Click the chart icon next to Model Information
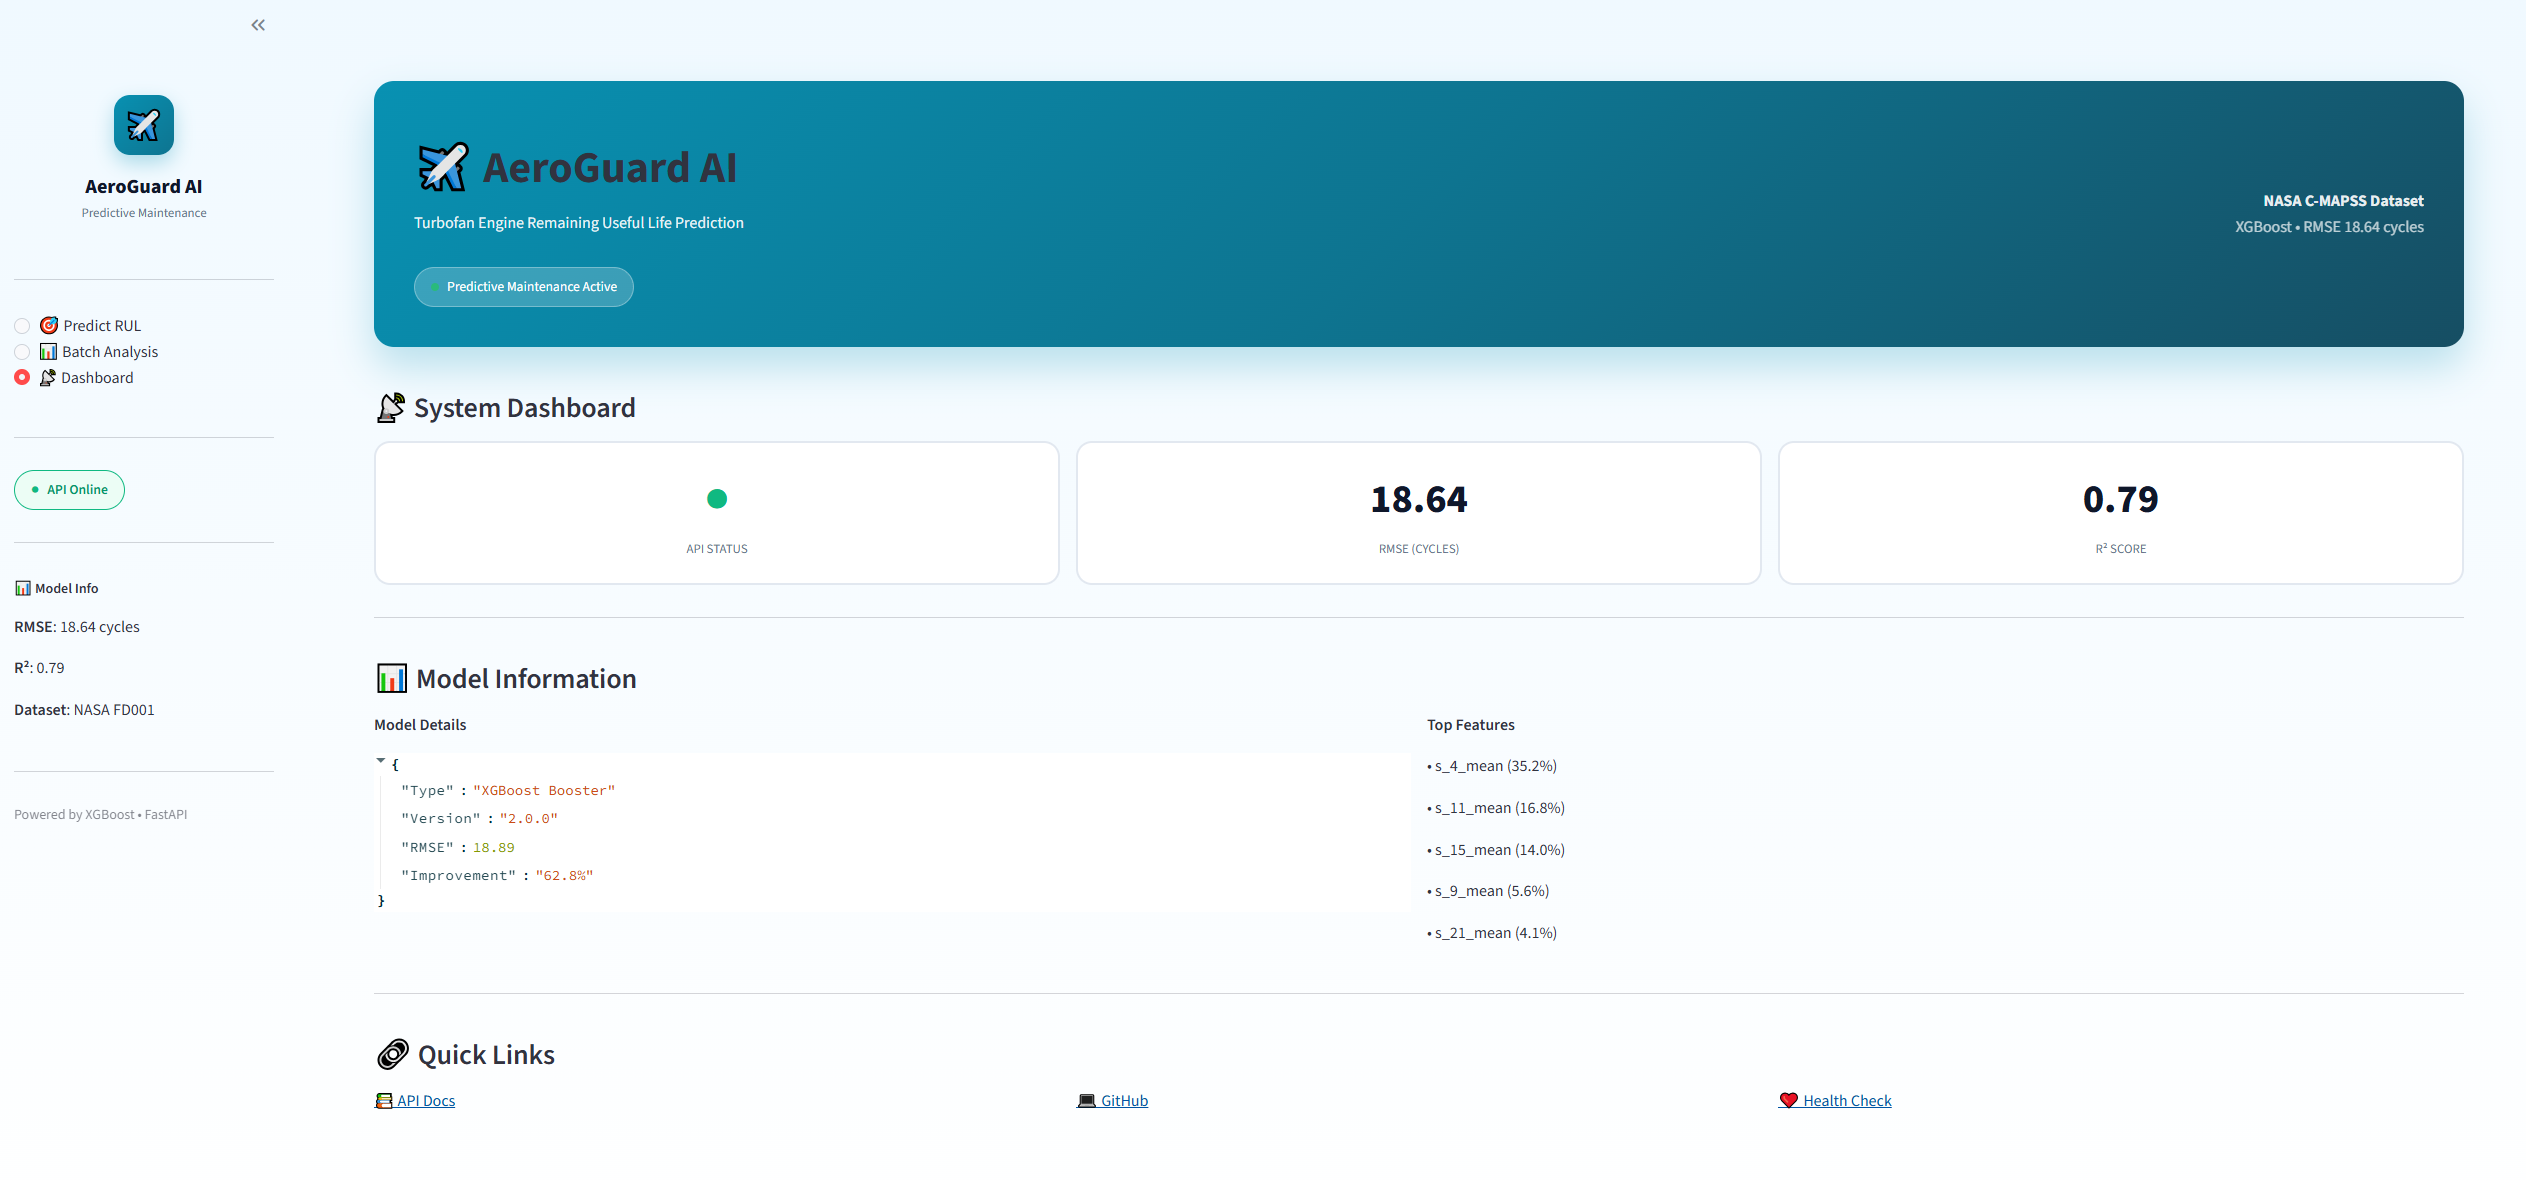The image size is (2526, 1180). (x=391, y=678)
